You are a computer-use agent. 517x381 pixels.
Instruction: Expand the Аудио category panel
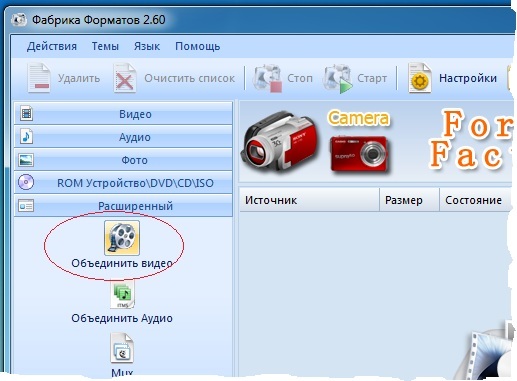click(x=123, y=137)
